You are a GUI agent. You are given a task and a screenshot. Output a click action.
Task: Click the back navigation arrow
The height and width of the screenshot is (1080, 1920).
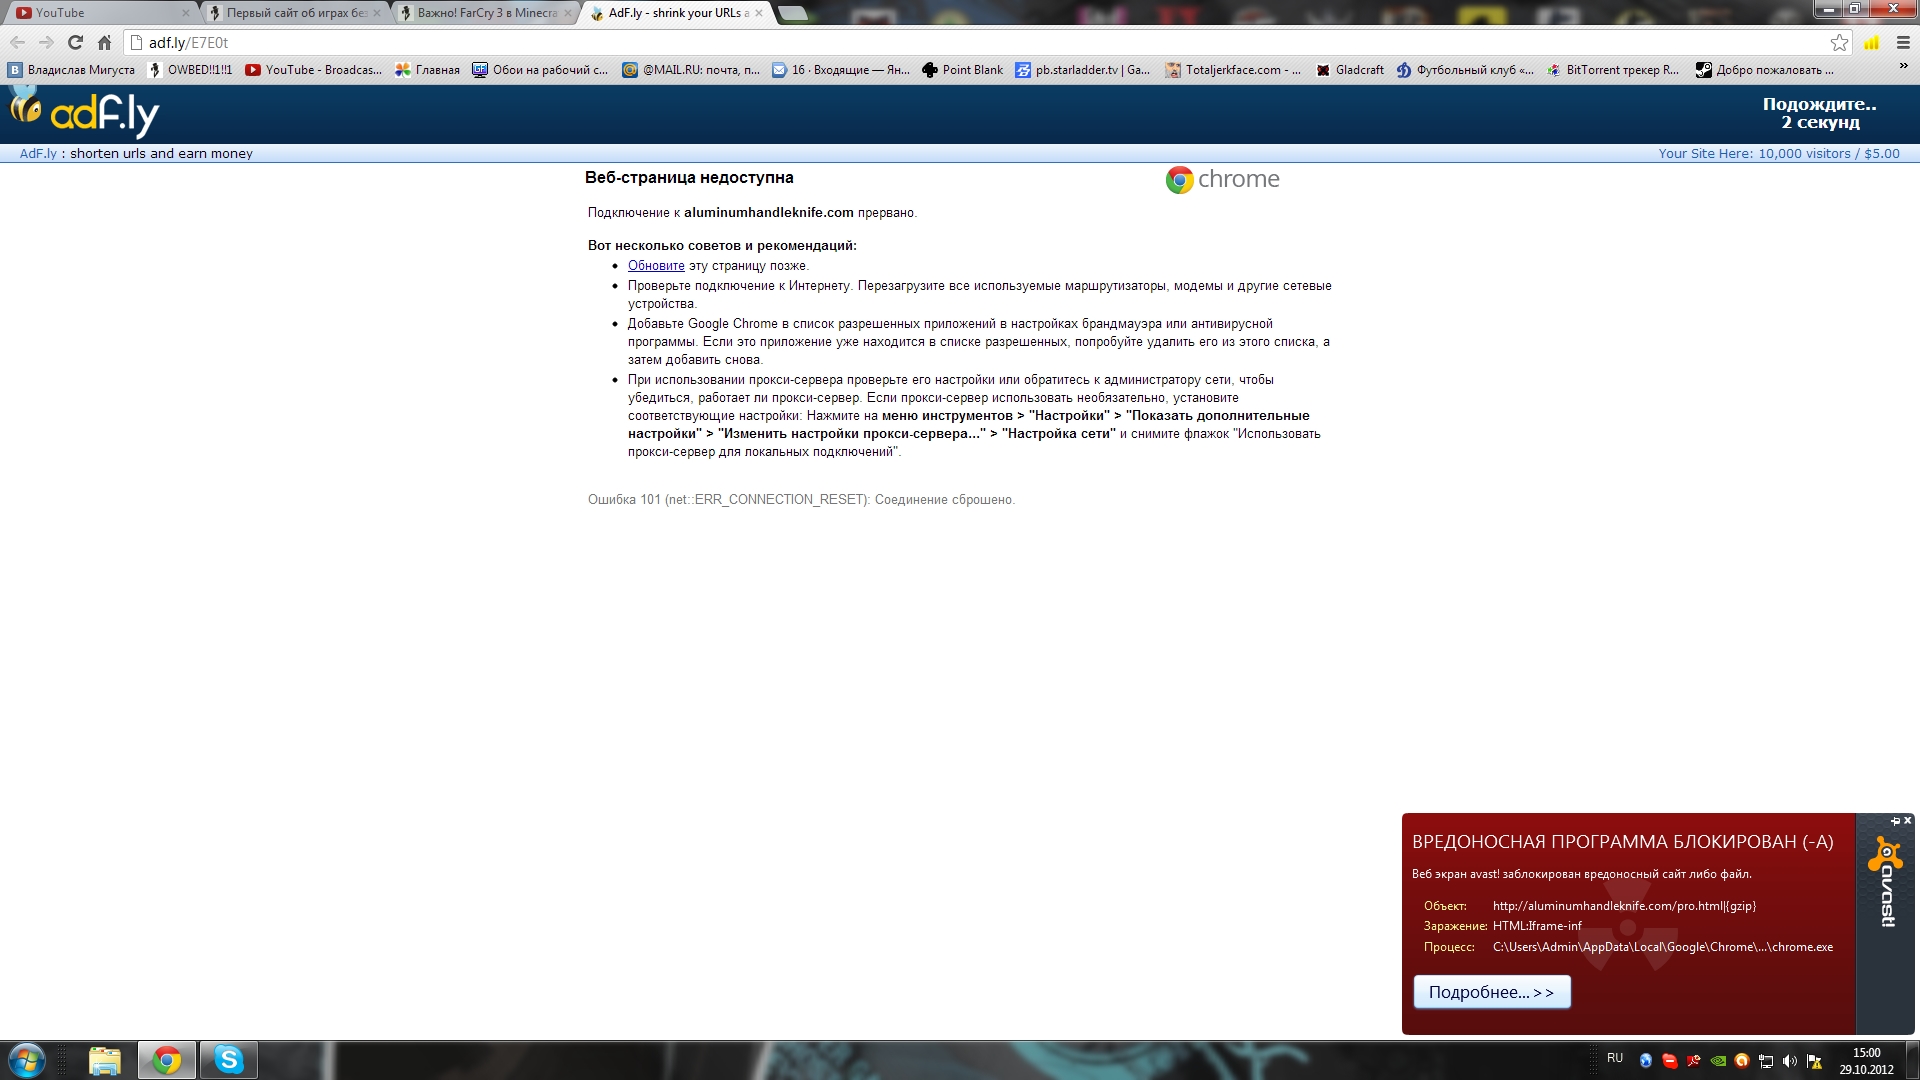pos(17,43)
